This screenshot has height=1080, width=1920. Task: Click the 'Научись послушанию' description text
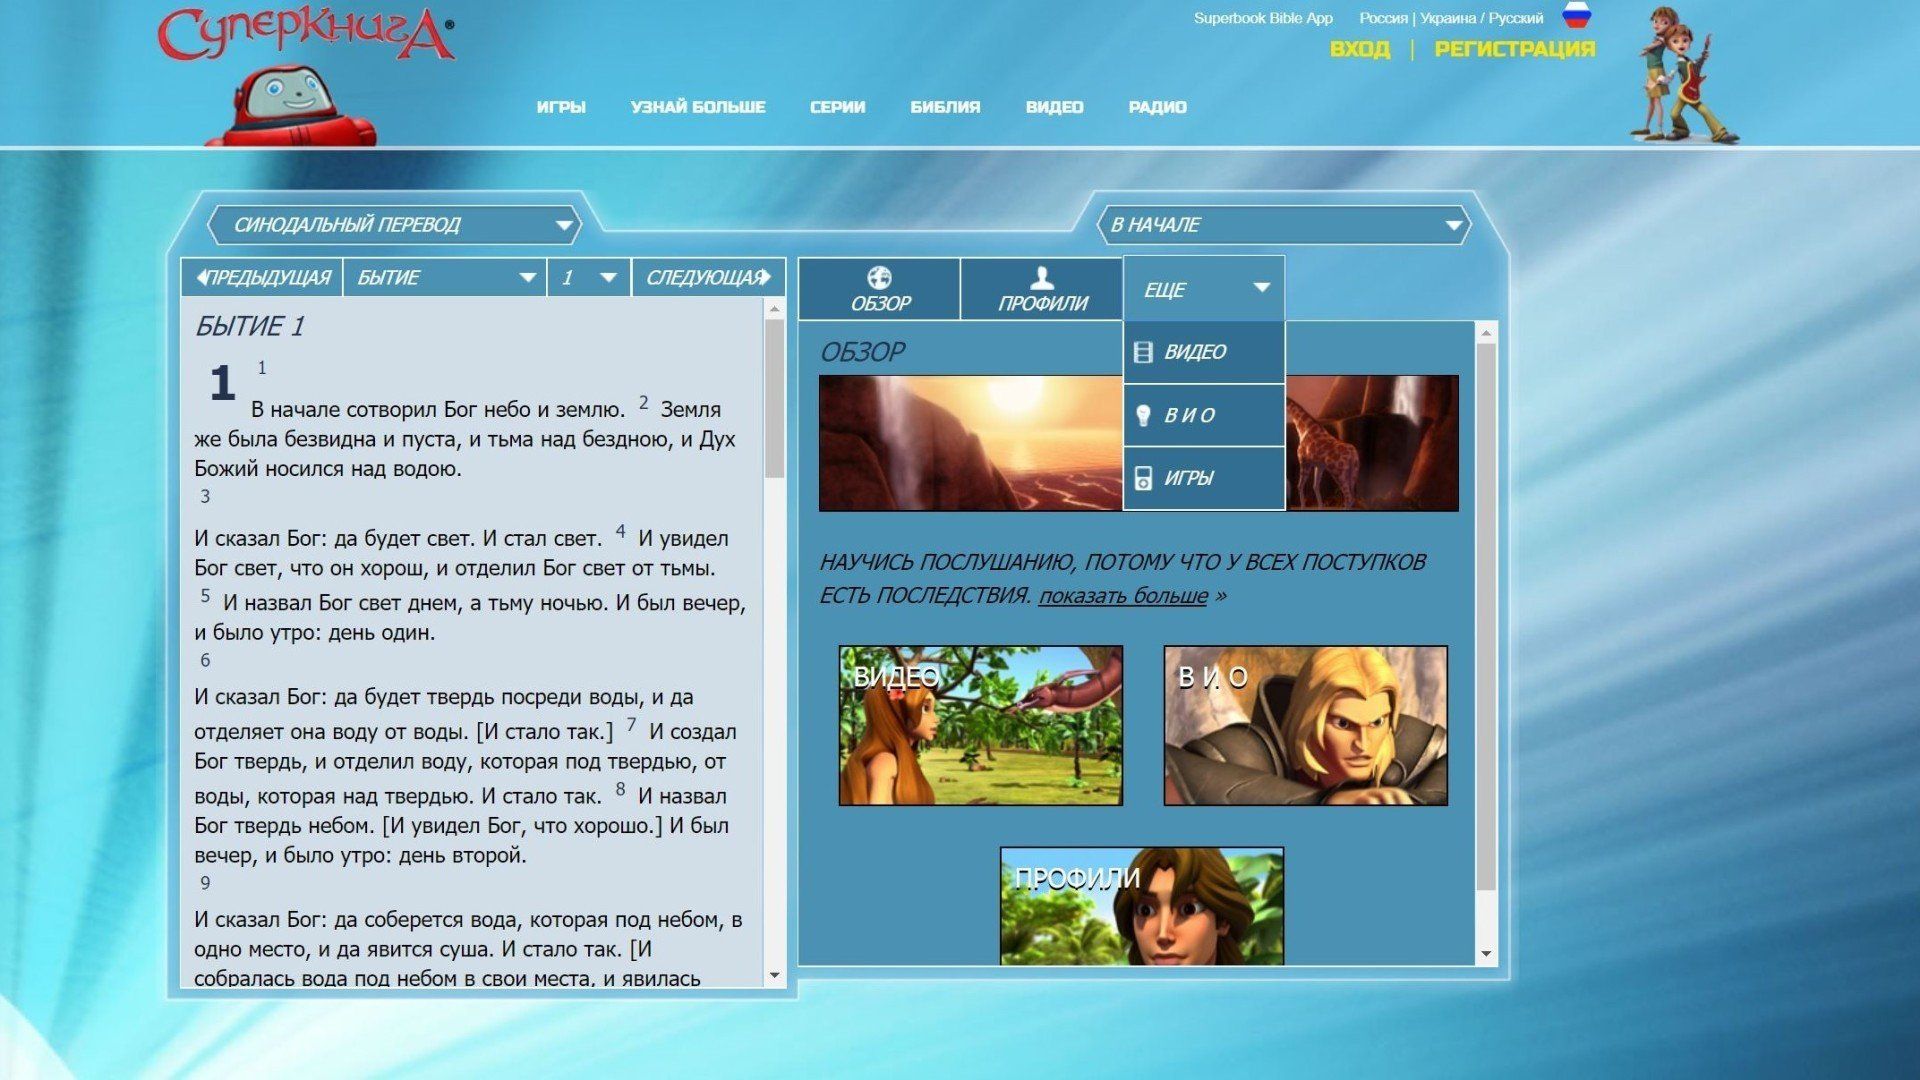(1122, 578)
